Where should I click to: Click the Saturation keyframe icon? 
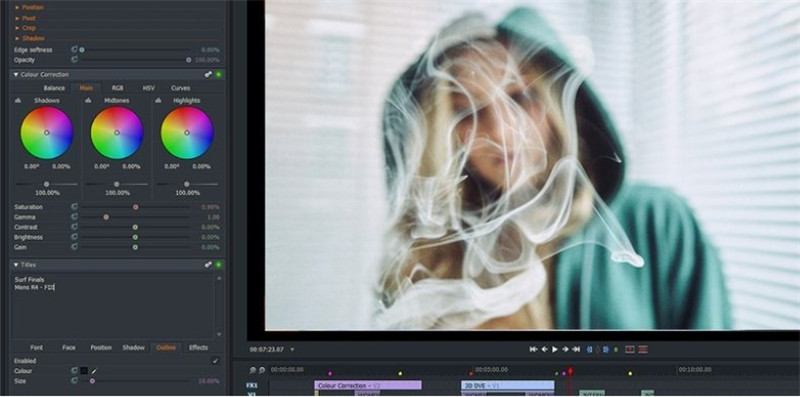pyautogui.click(x=74, y=207)
